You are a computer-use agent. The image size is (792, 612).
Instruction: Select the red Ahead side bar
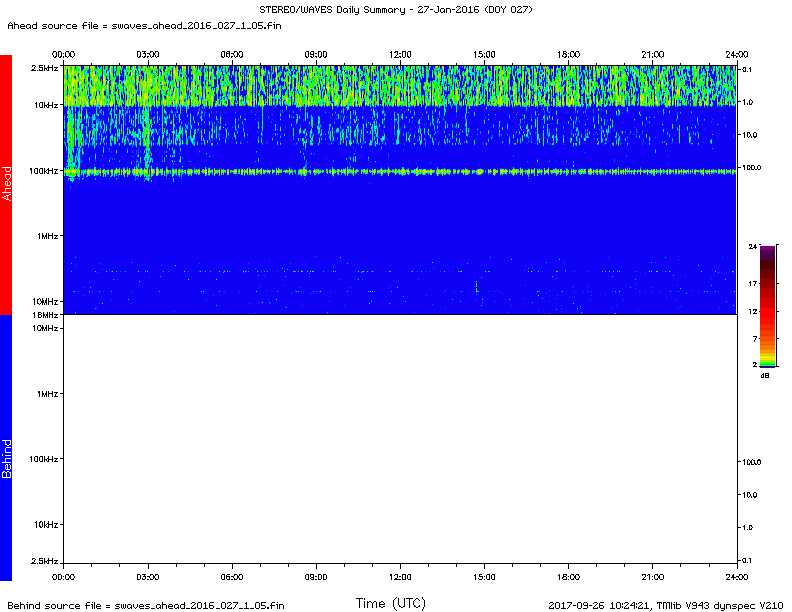click(x=6, y=185)
